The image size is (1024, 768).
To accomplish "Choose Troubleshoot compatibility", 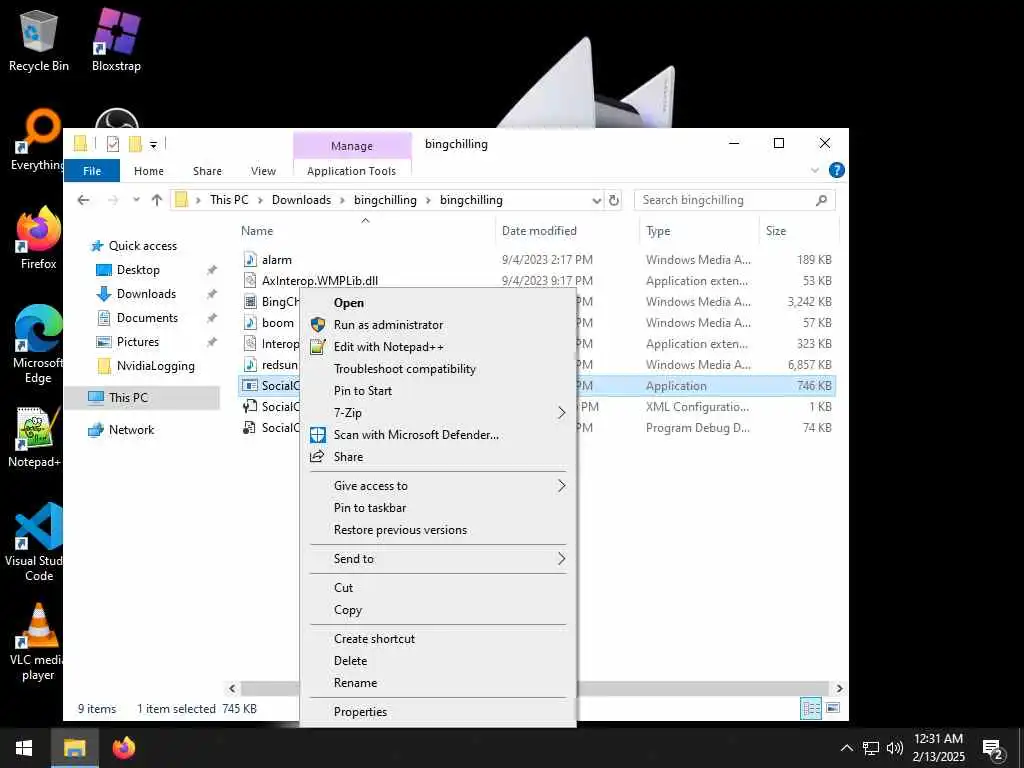I will [438, 369].
